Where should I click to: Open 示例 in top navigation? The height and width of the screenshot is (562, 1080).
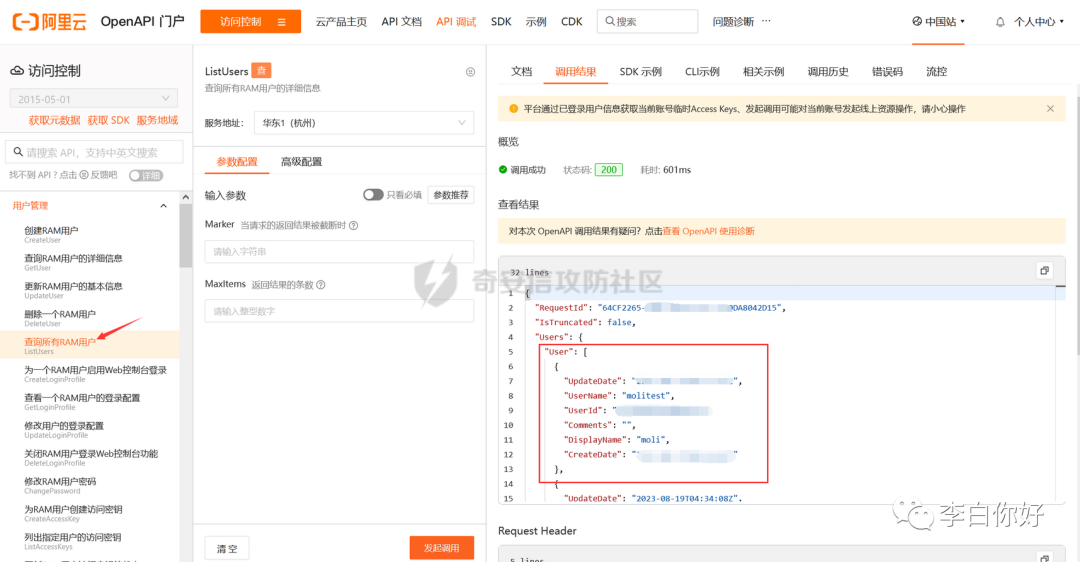tap(535, 21)
